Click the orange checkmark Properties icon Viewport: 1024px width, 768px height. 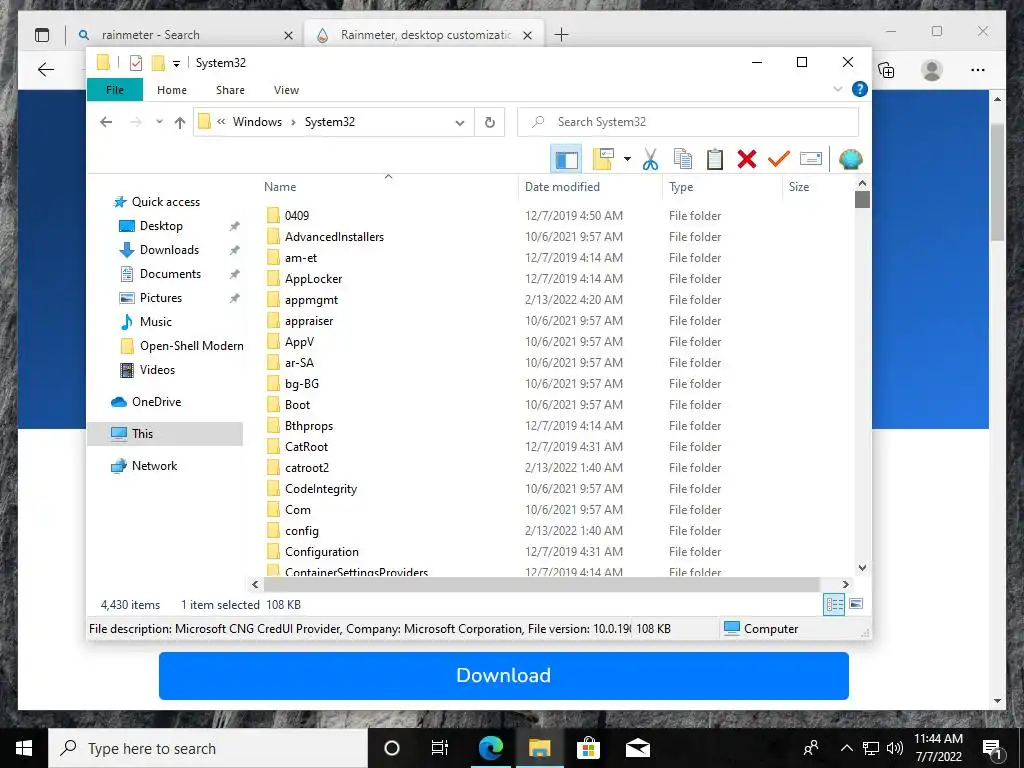(778, 159)
